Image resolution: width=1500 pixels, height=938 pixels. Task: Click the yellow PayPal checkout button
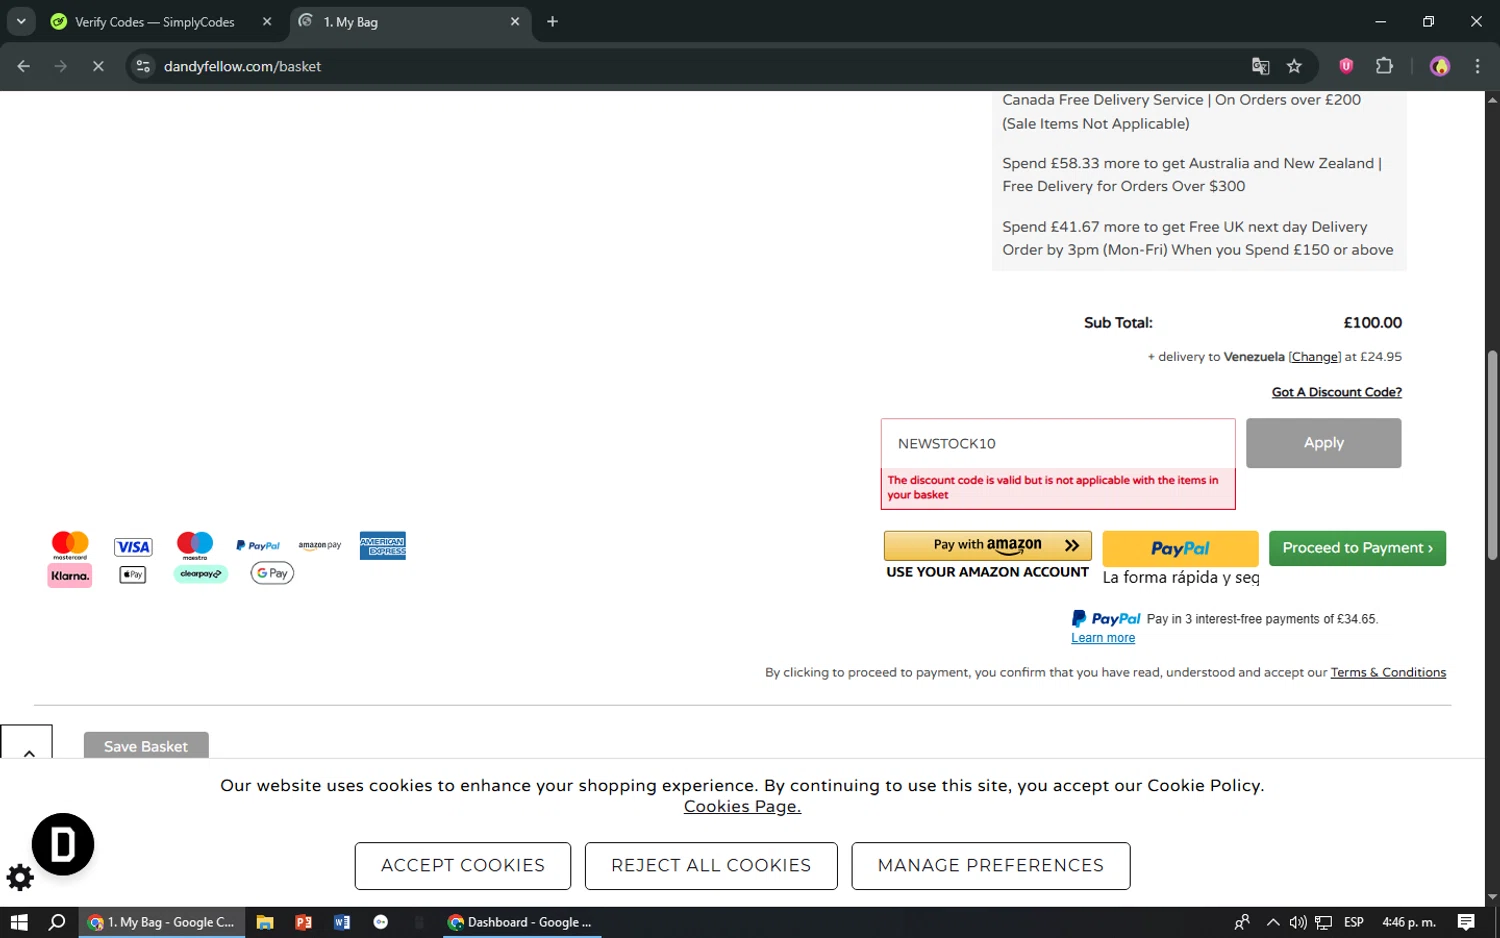tap(1180, 548)
